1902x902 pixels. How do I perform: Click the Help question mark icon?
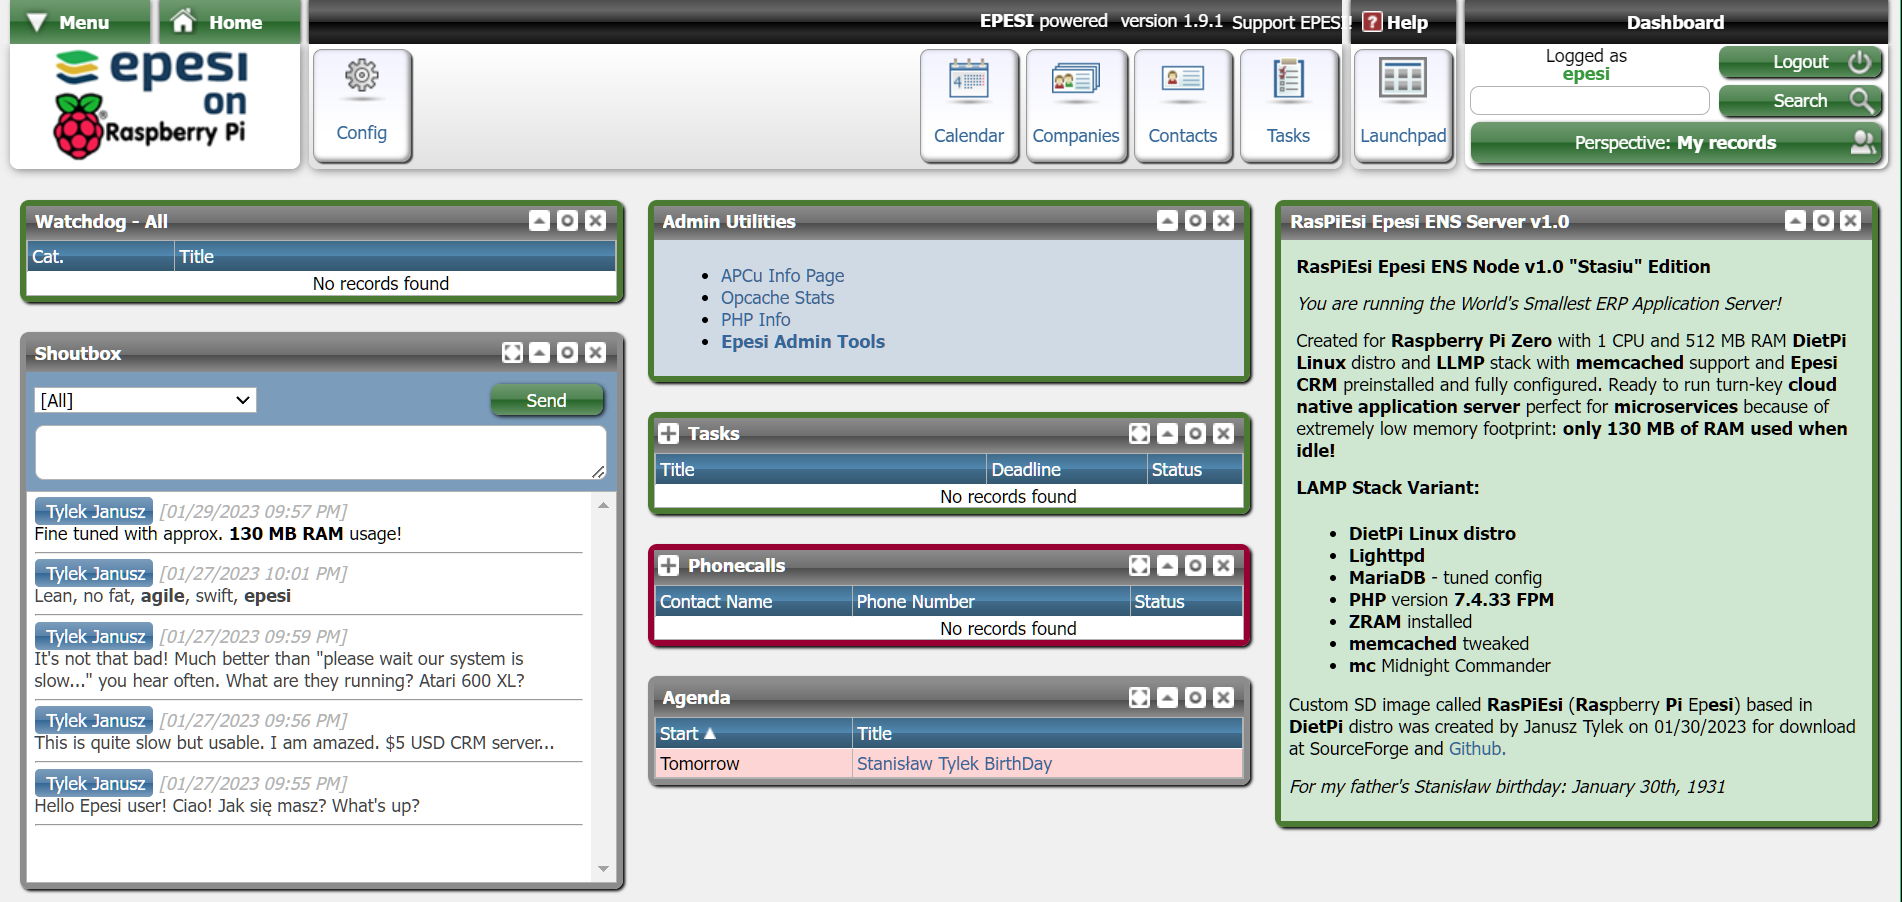(1372, 22)
